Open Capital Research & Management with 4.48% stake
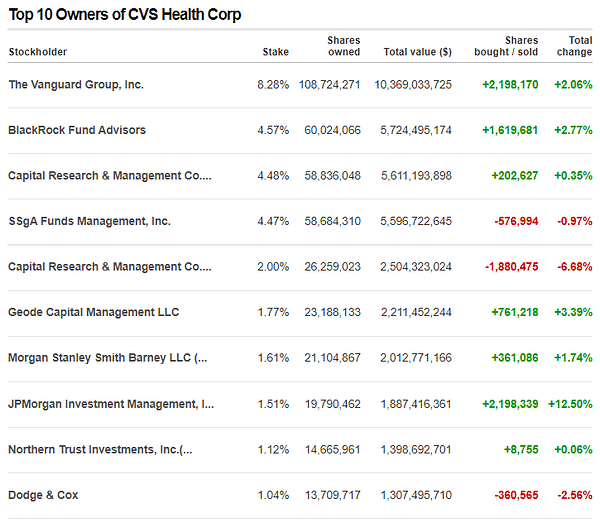This screenshot has height=532, width=600. 110,176
